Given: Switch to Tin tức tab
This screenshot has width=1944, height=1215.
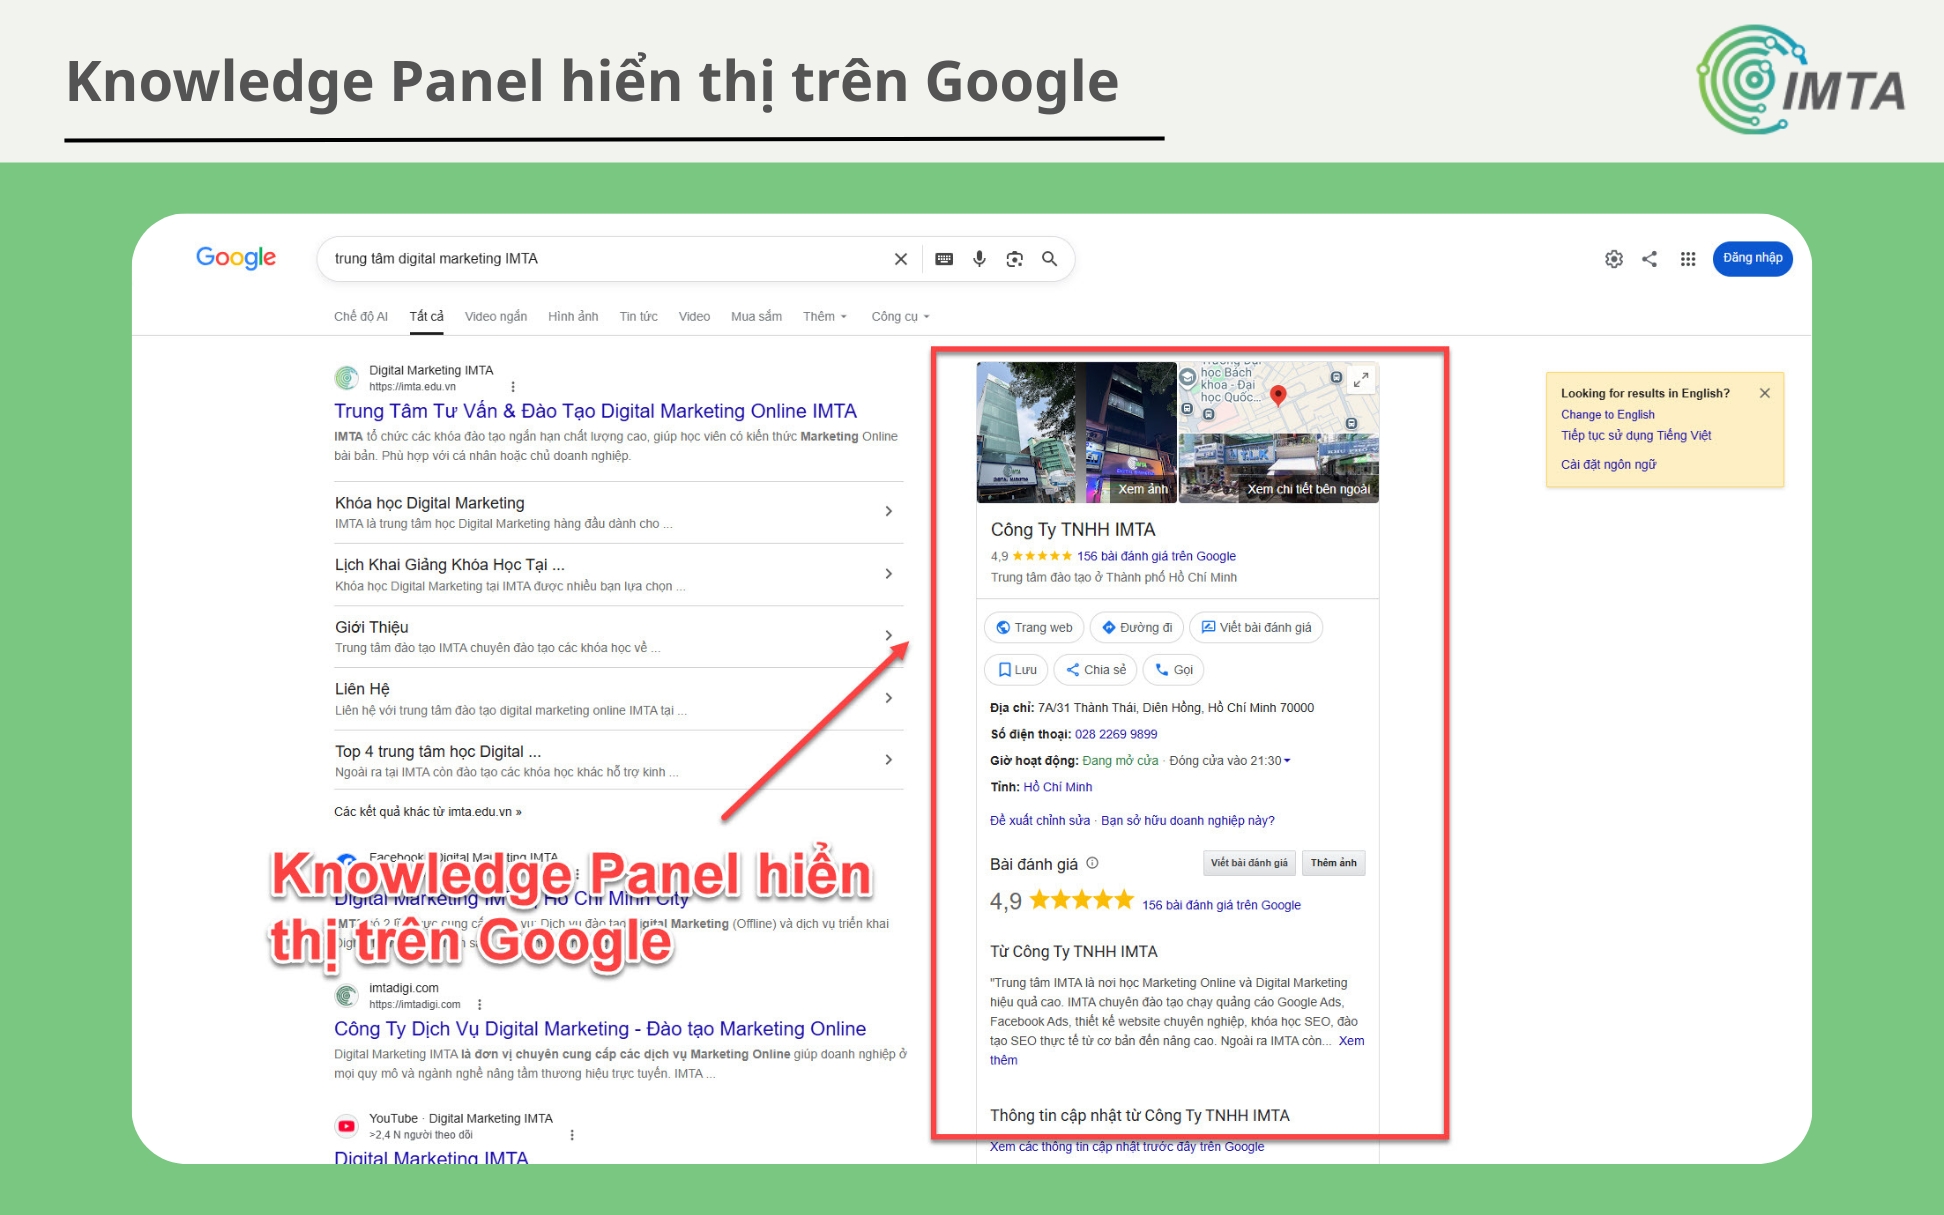Looking at the screenshot, I should click(x=639, y=317).
